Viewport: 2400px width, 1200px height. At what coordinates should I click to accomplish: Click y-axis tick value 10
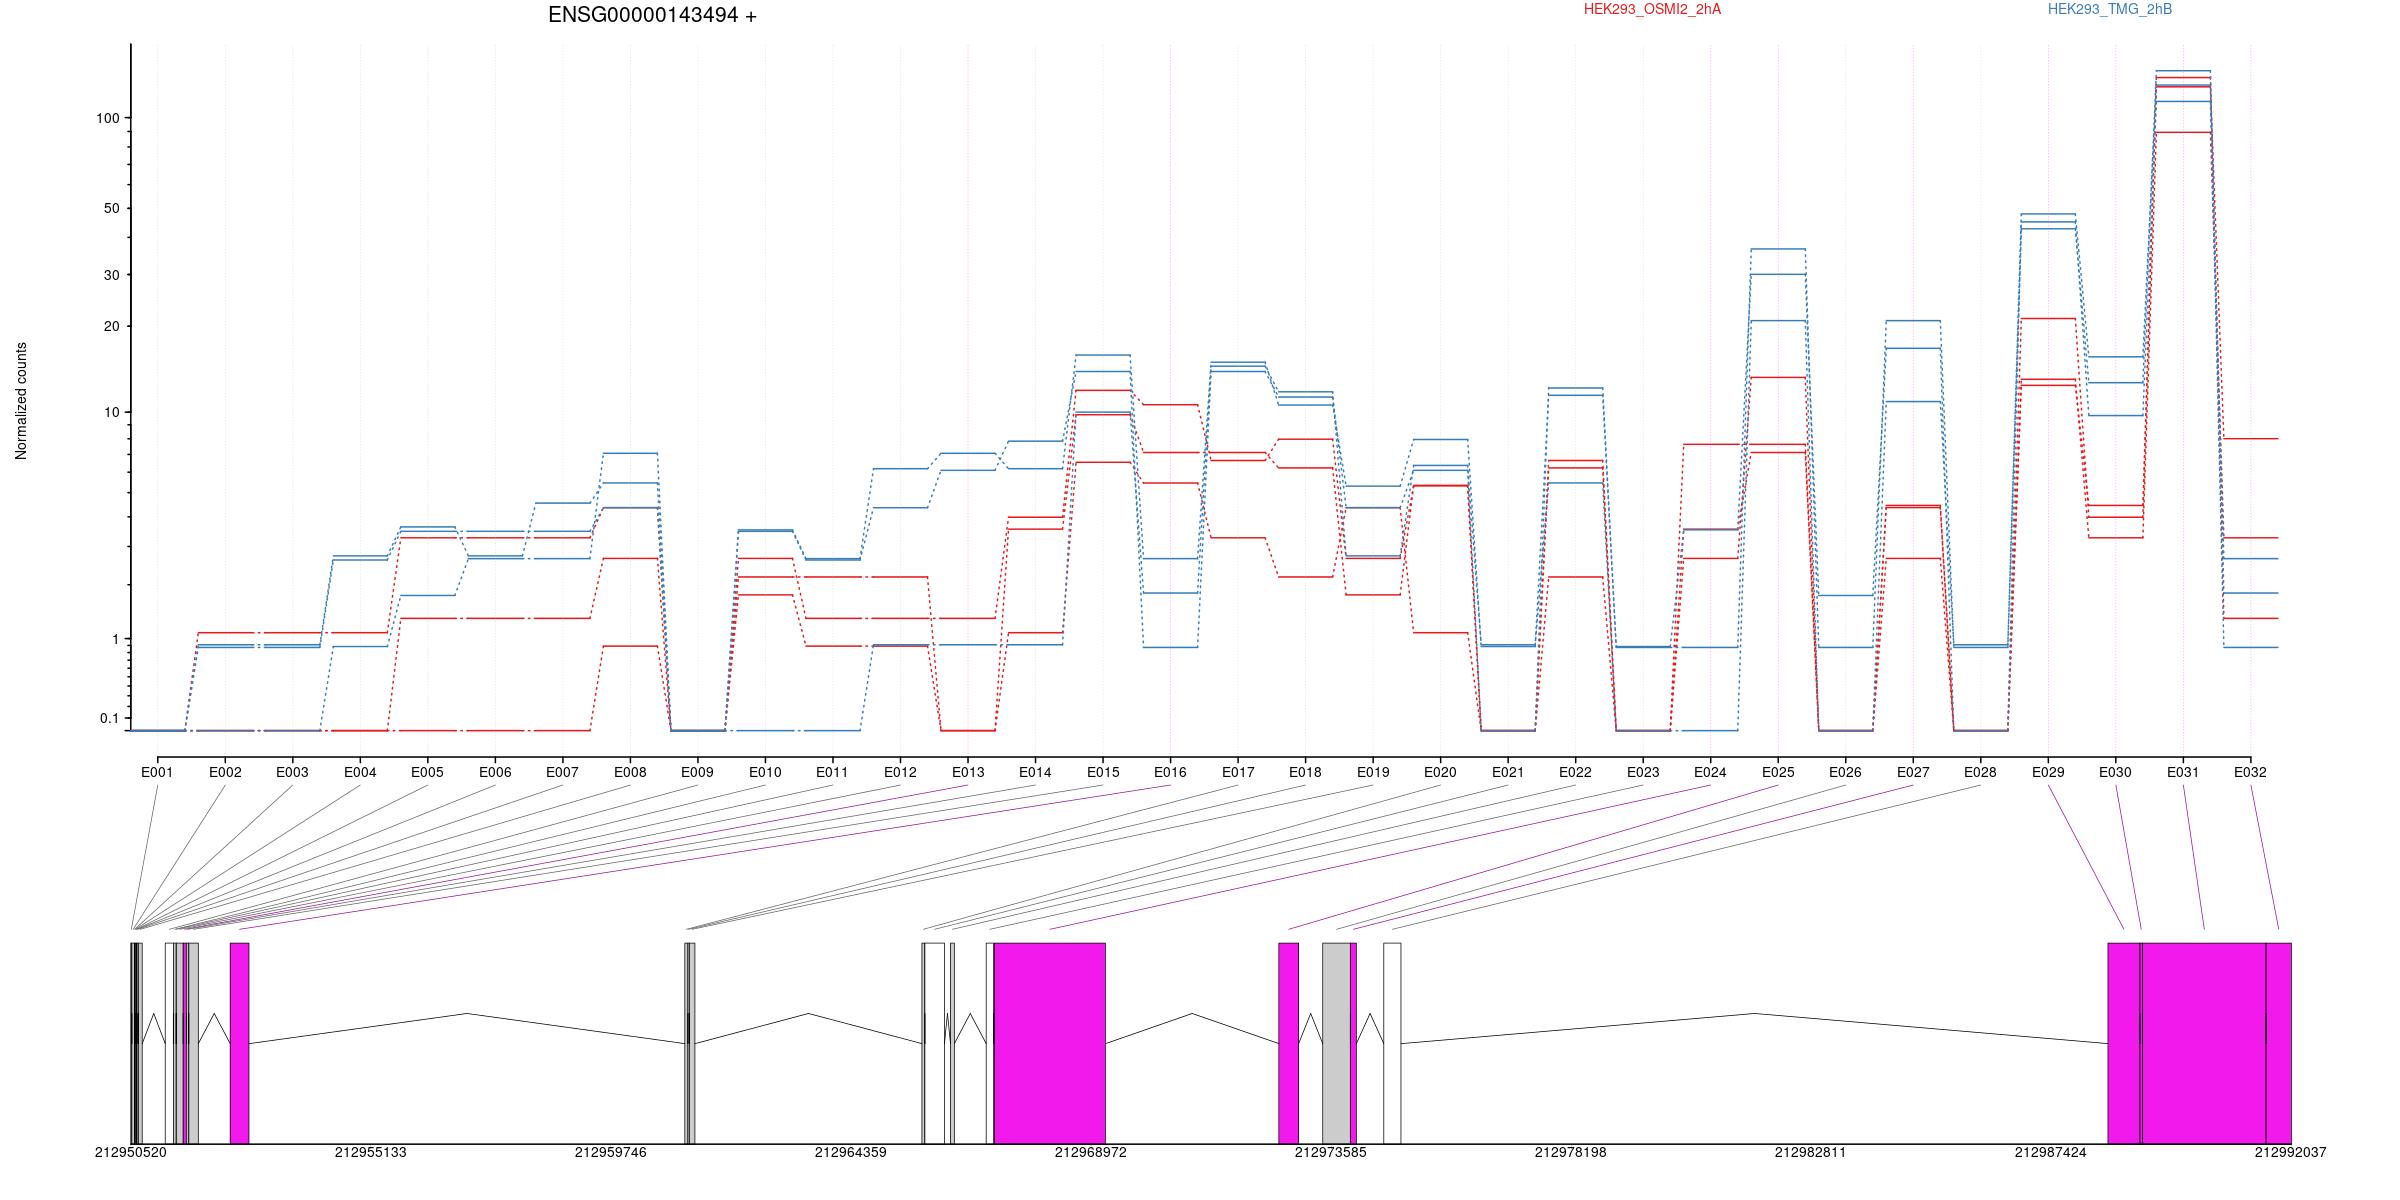[111, 412]
